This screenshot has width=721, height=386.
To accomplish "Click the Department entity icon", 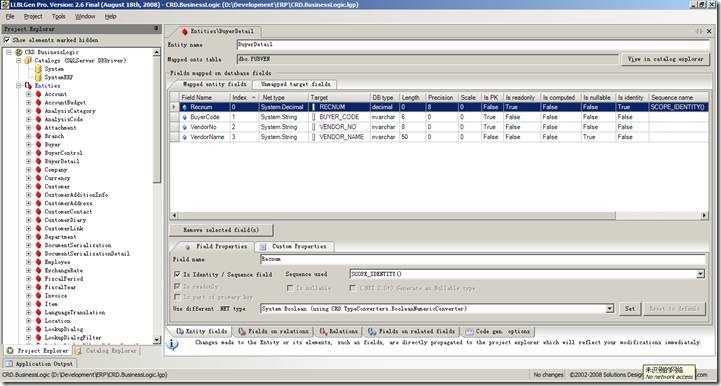I will point(39,237).
